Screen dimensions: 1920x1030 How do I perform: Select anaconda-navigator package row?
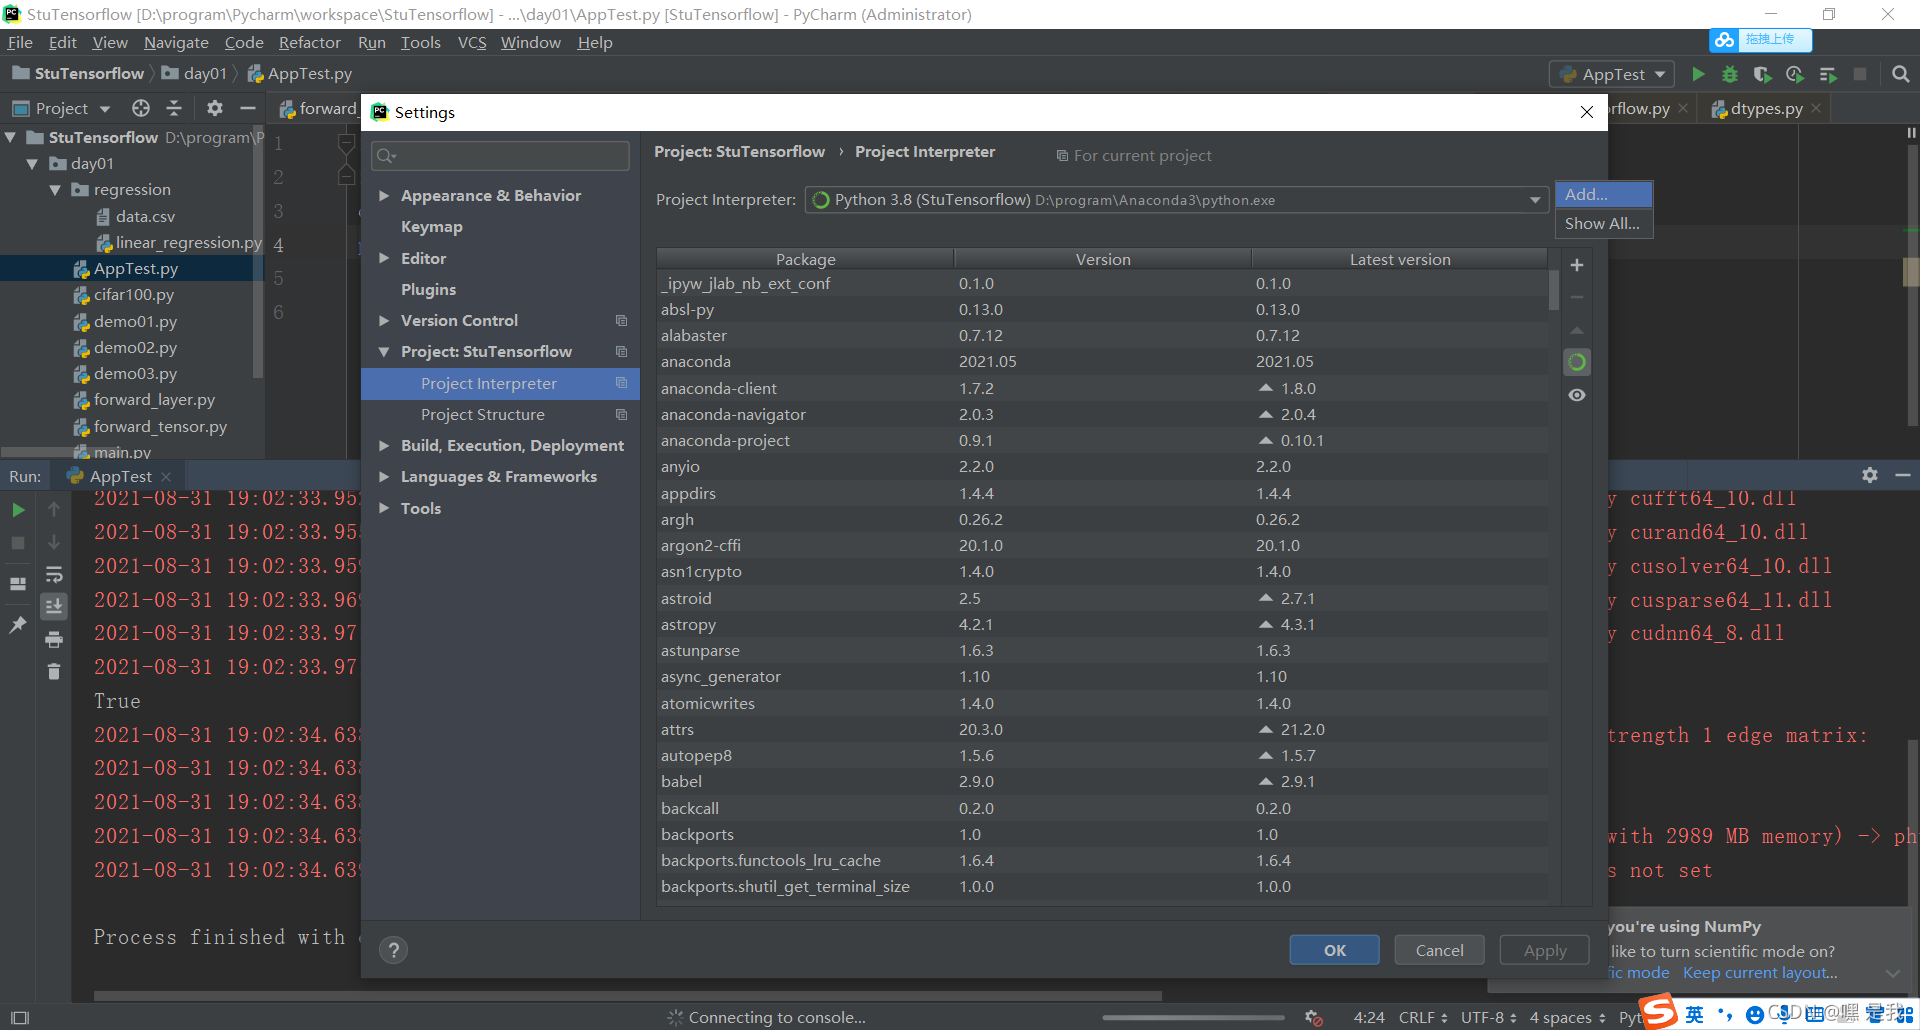(1102, 414)
